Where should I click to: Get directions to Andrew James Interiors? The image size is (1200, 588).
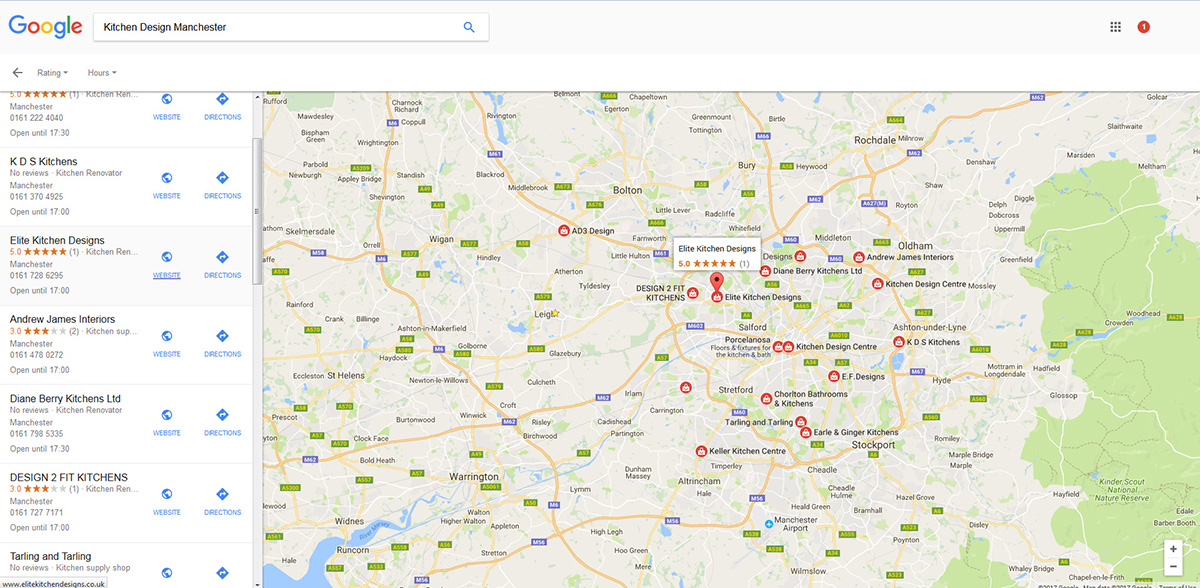pos(222,341)
